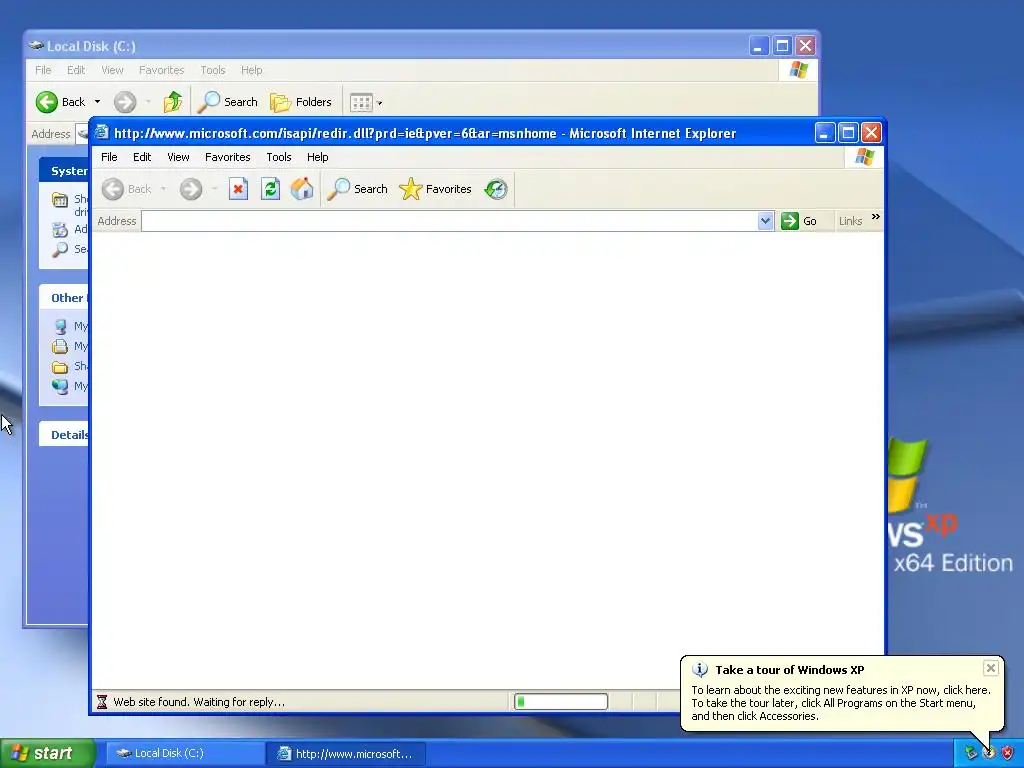Click the My Network Places icon
This screenshot has height=768, width=1024.
pyautogui.click(x=60, y=387)
